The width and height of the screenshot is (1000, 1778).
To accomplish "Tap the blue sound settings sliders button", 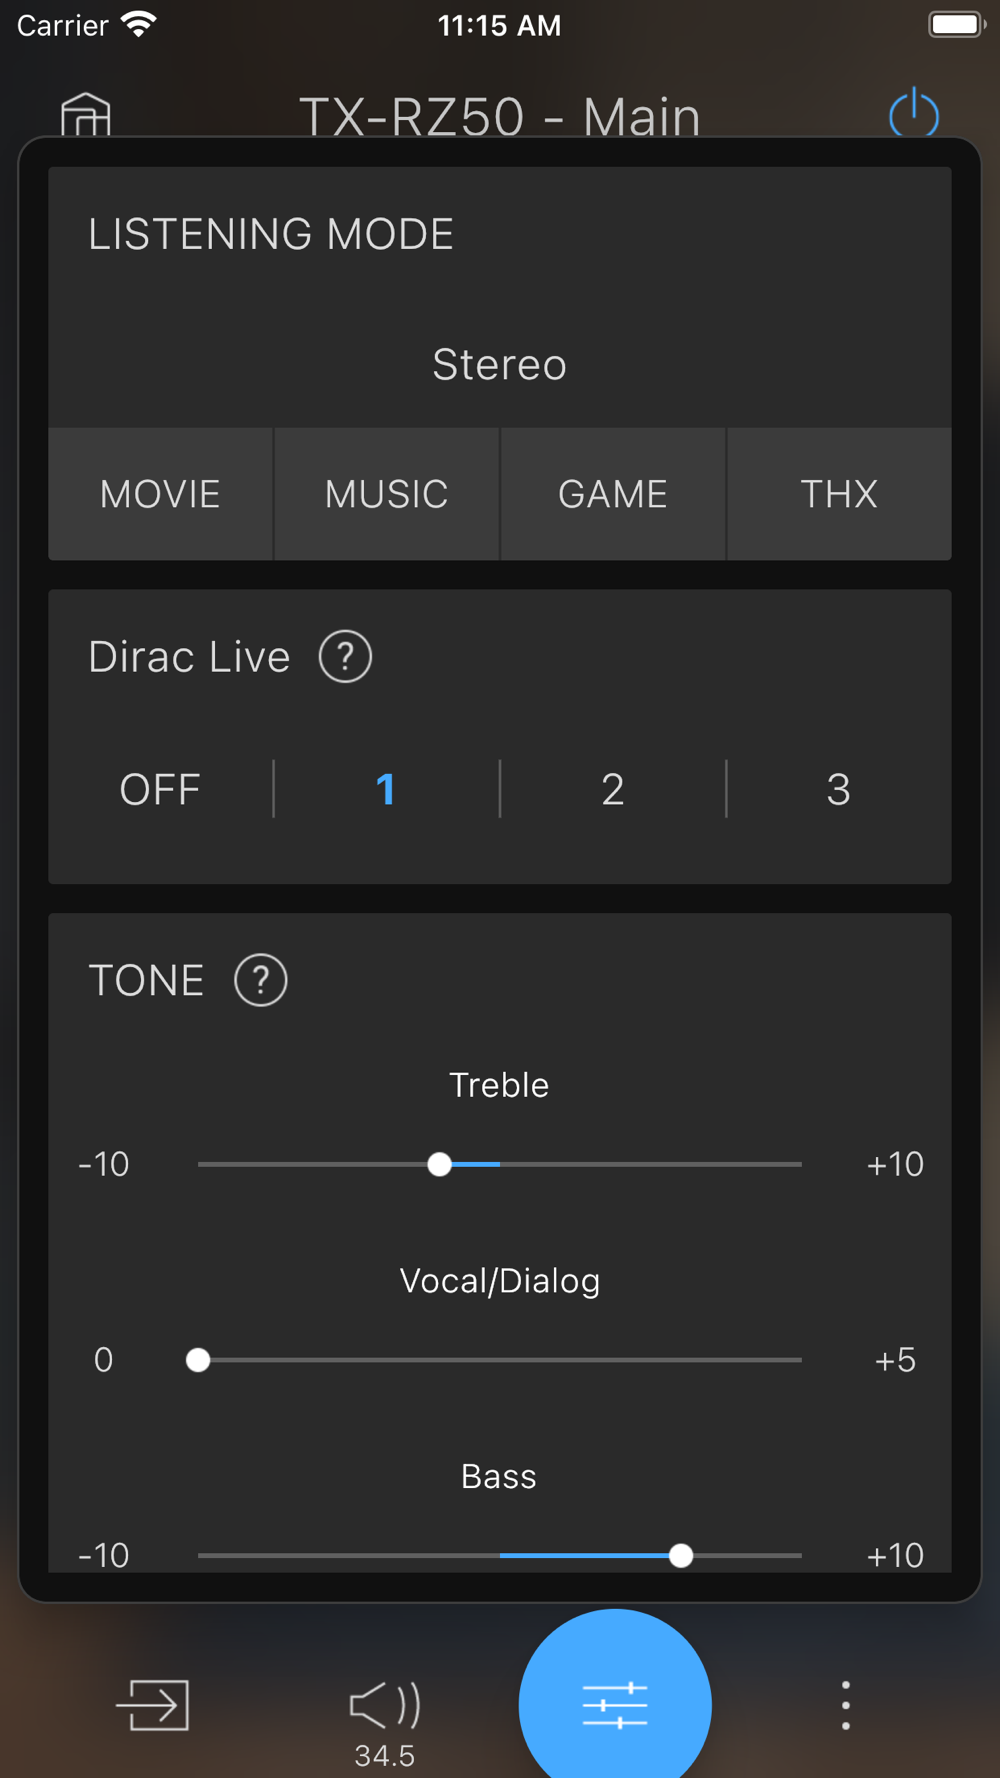I will [x=615, y=1705].
